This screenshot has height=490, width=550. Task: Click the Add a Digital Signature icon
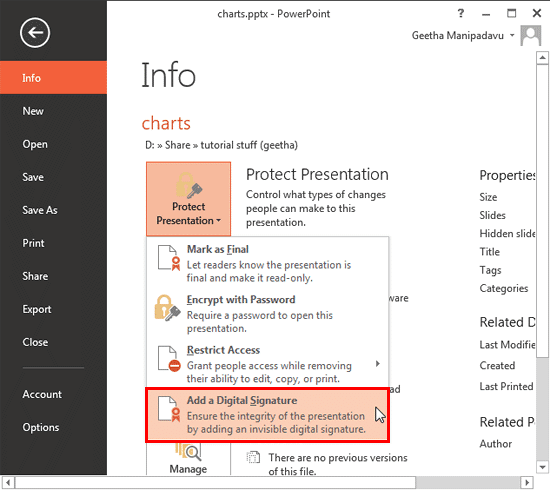pos(169,409)
